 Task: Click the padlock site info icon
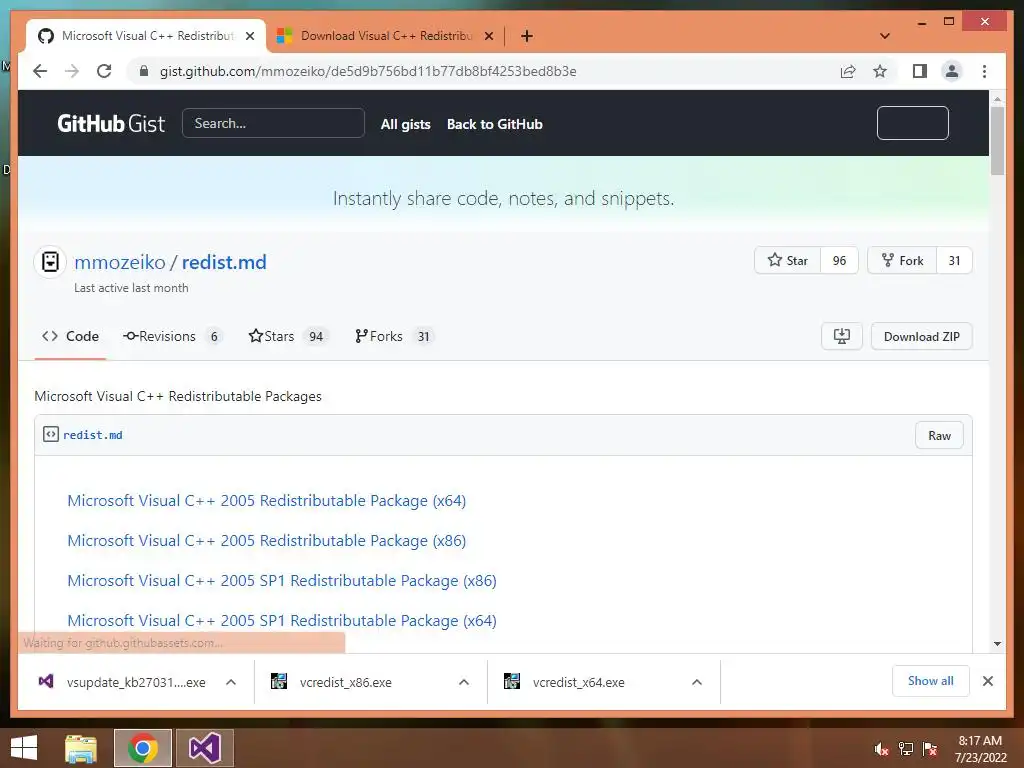click(144, 71)
